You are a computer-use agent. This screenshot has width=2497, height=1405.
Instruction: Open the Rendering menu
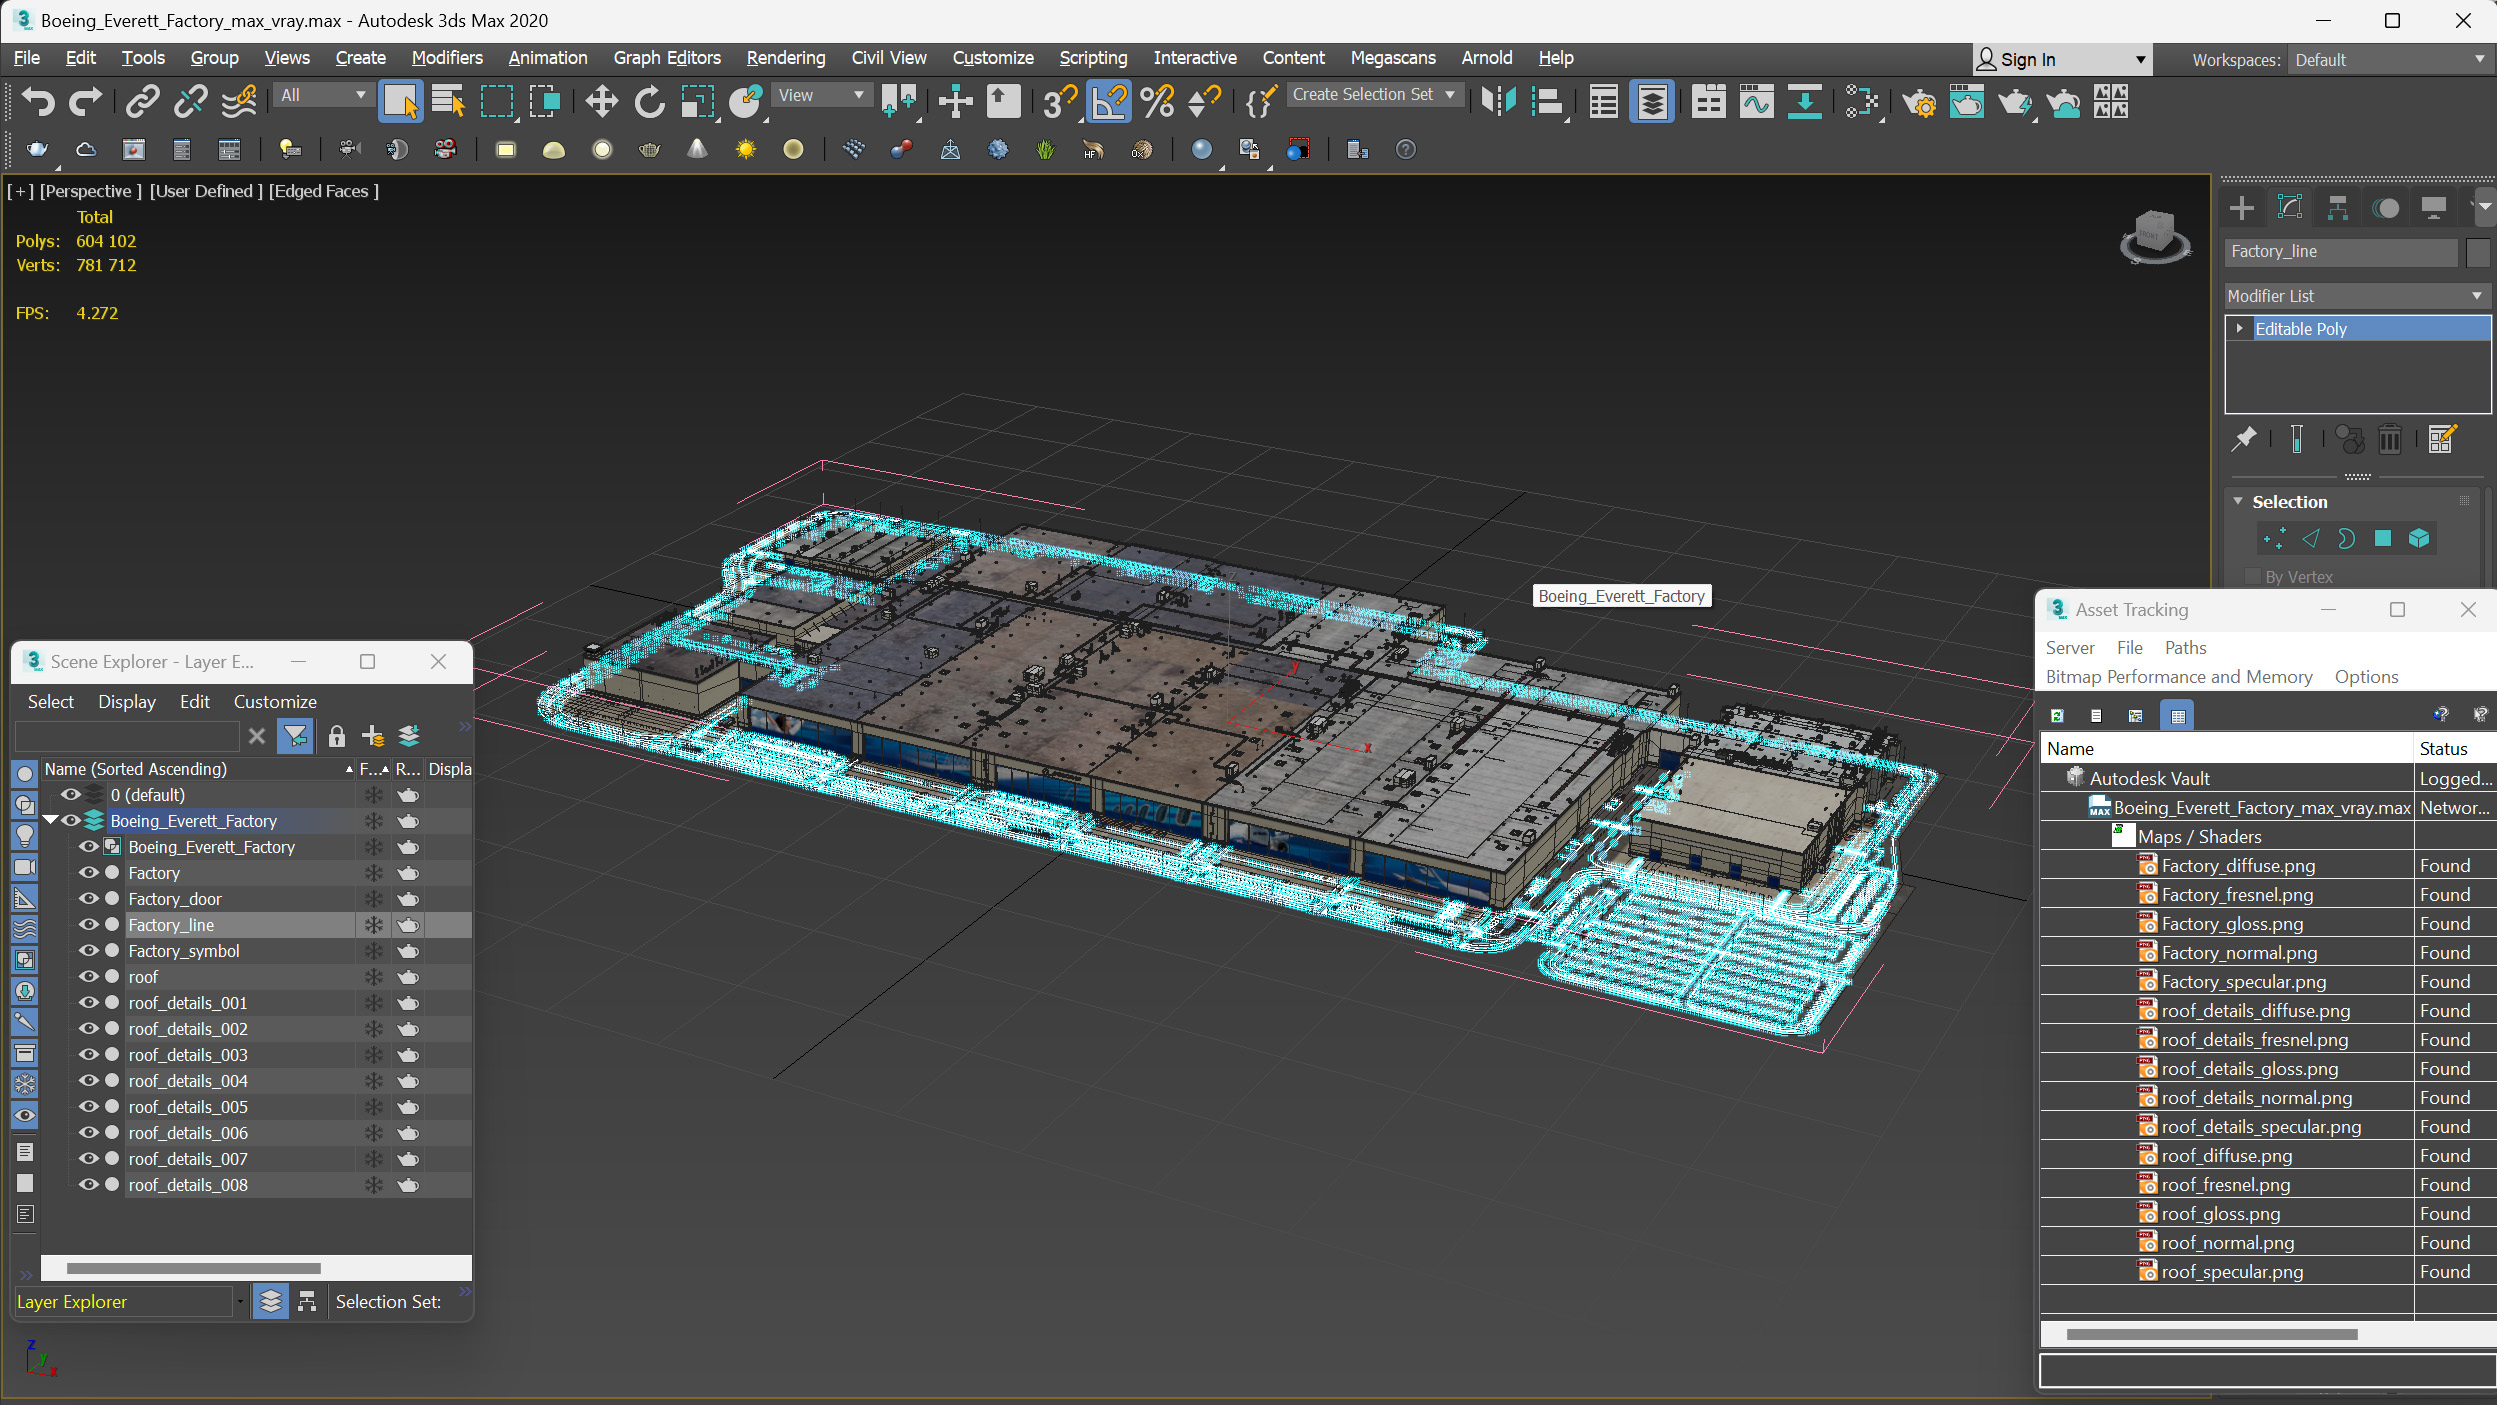(x=786, y=58)
